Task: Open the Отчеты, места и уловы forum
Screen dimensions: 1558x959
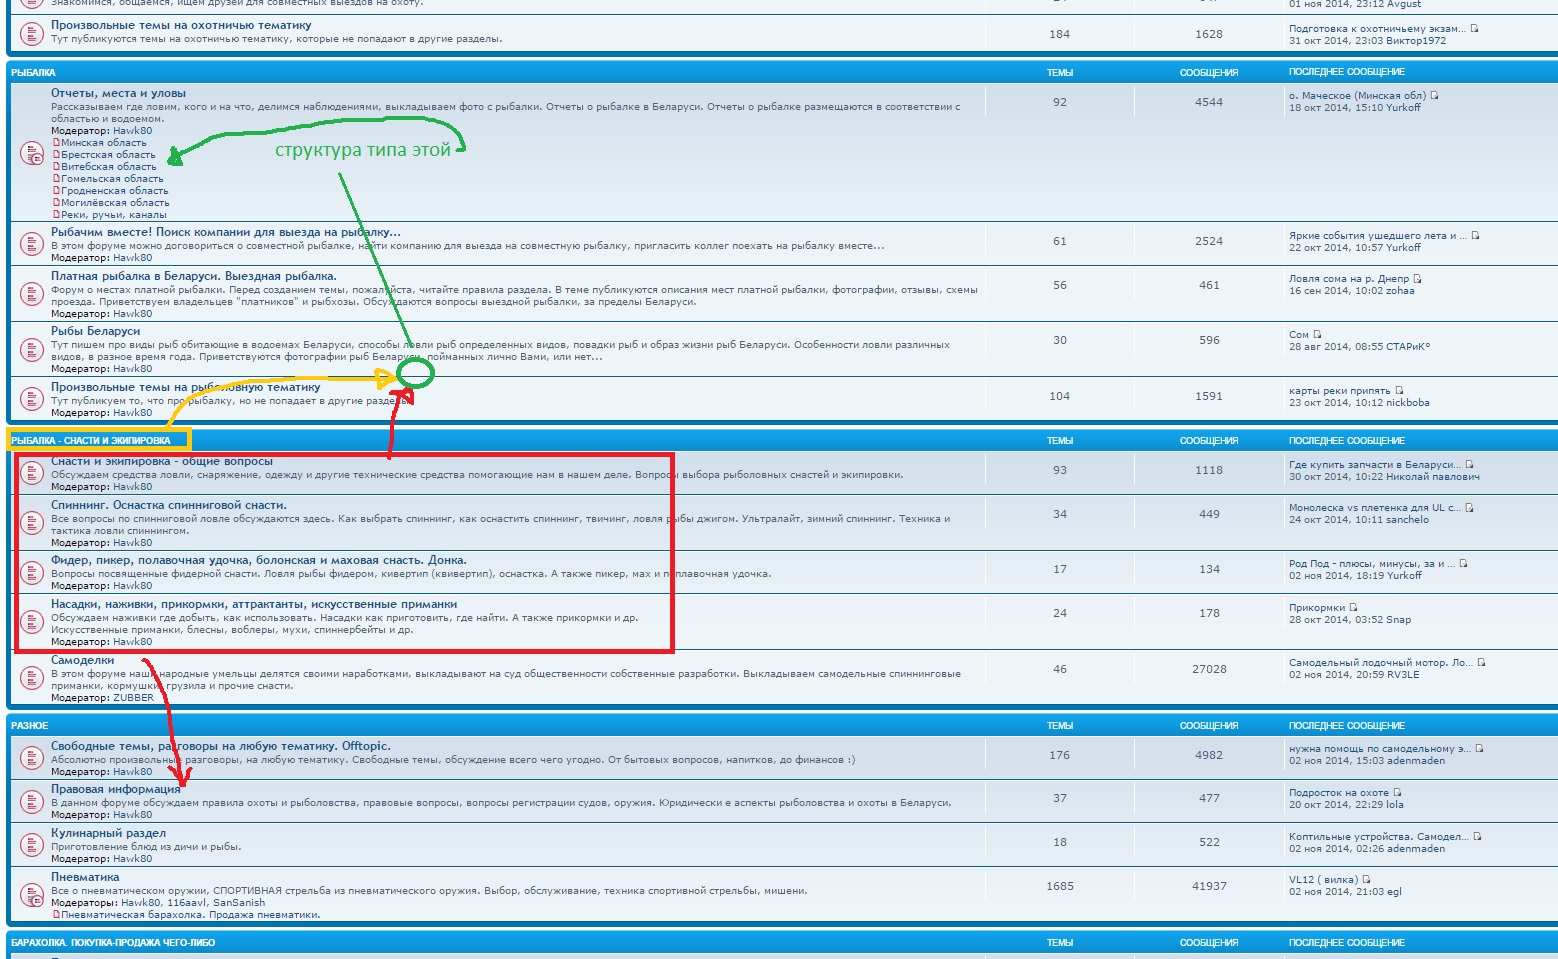Action: [118, 93]
